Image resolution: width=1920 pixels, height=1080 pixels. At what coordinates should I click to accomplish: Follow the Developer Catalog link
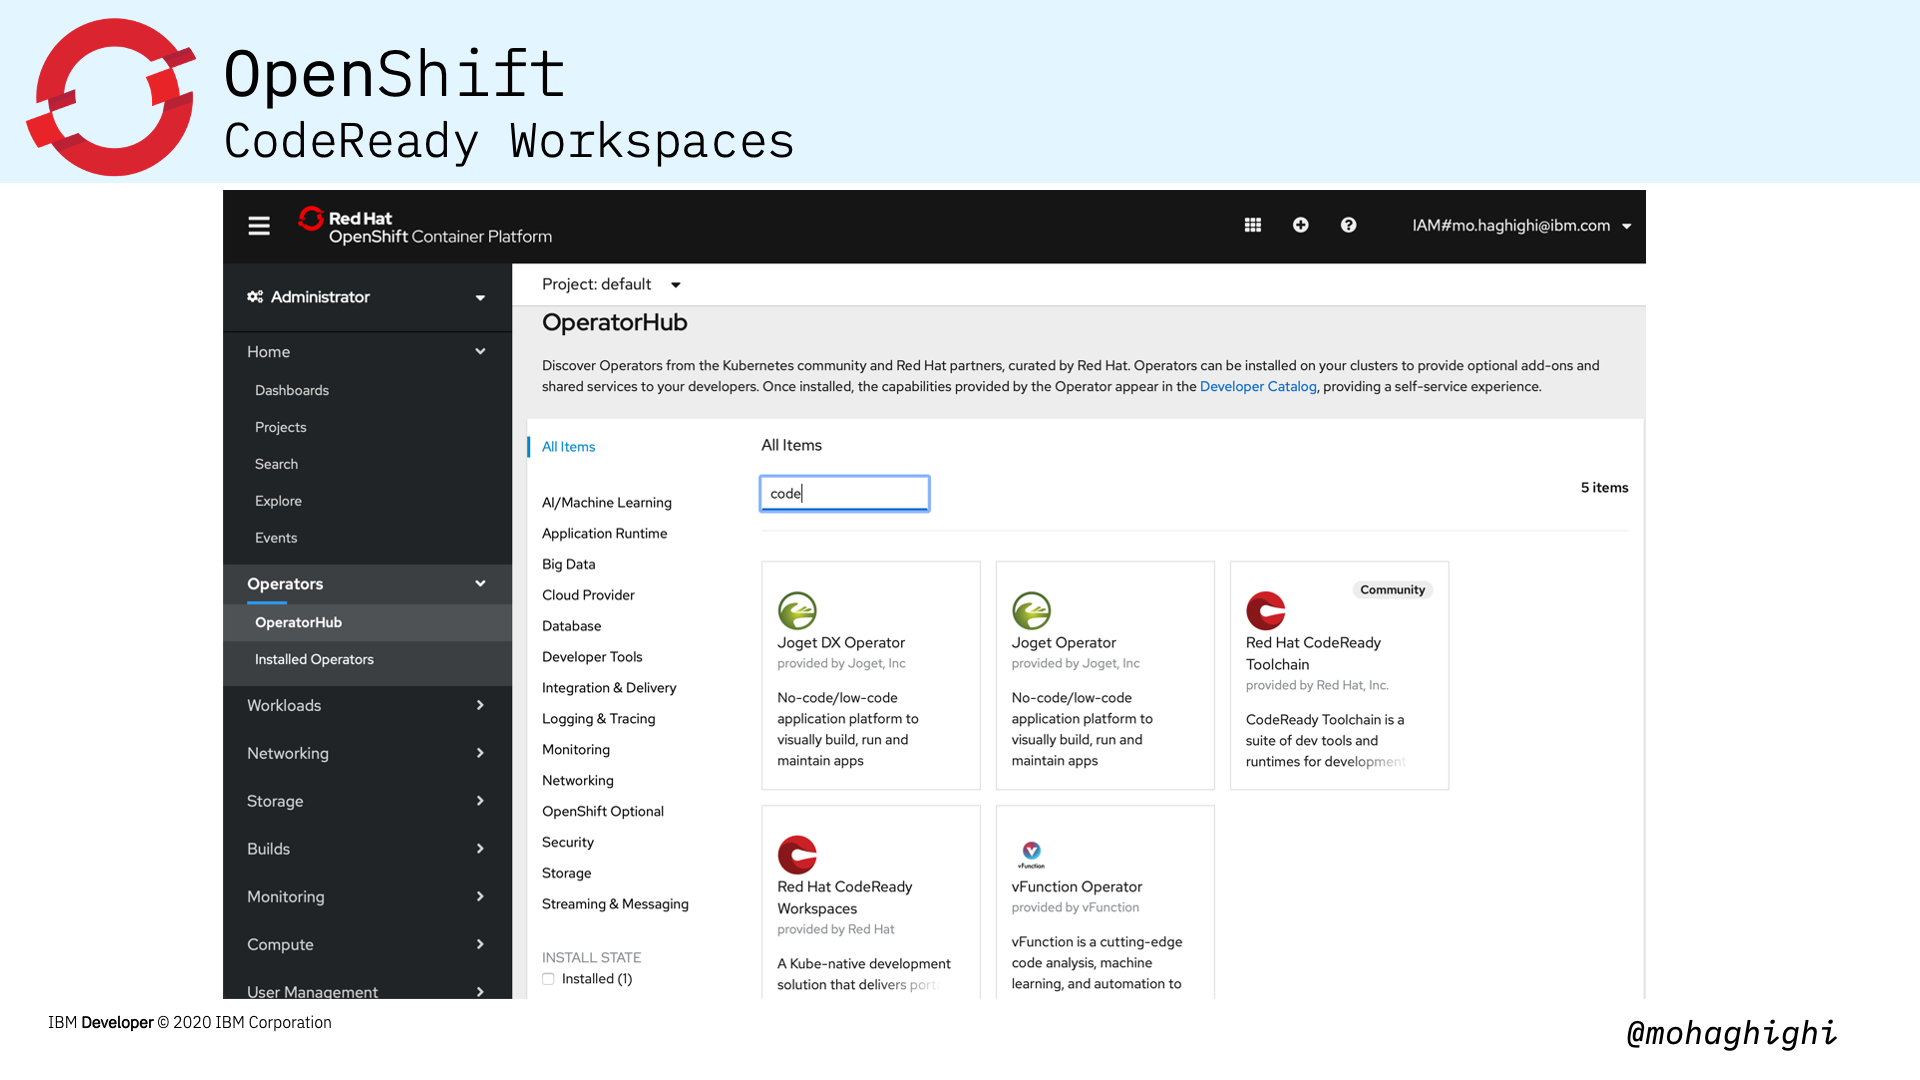click(1258, 387)
